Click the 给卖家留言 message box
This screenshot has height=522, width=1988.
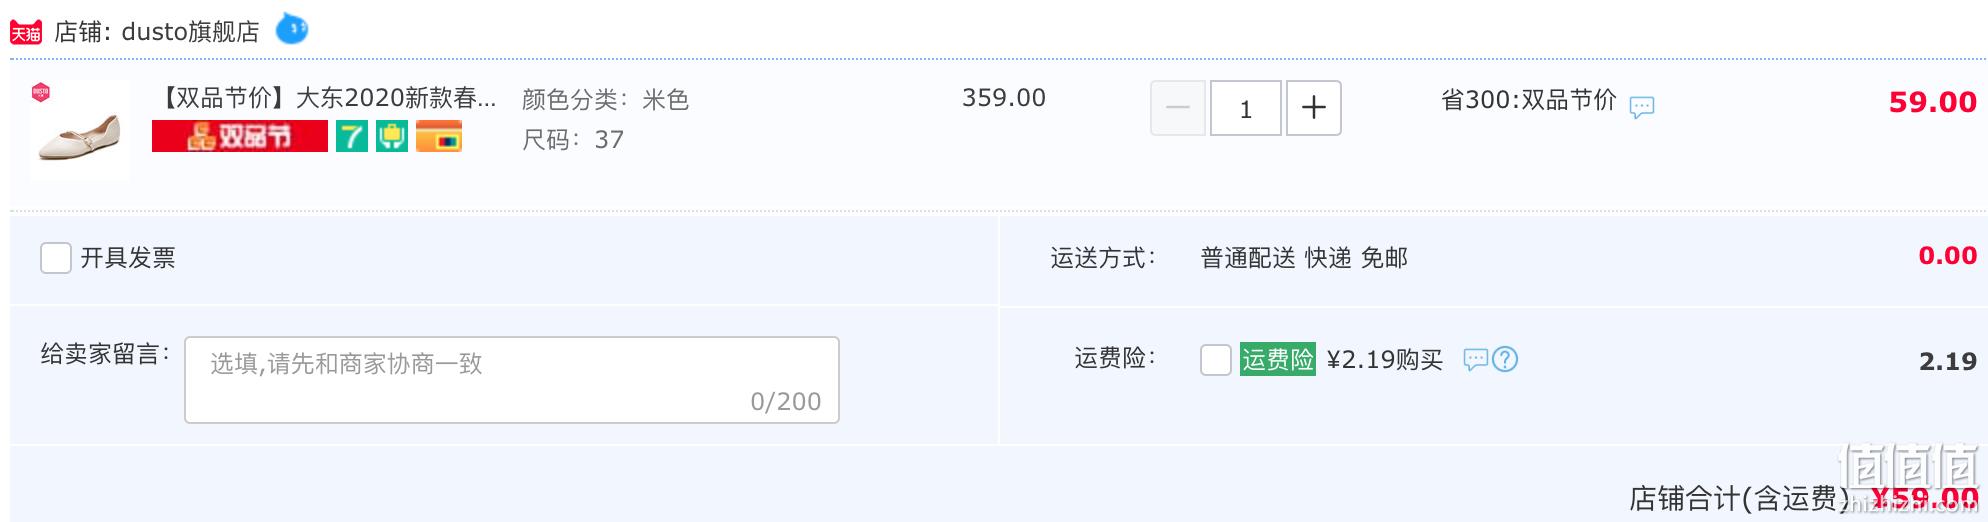[512, 380]
